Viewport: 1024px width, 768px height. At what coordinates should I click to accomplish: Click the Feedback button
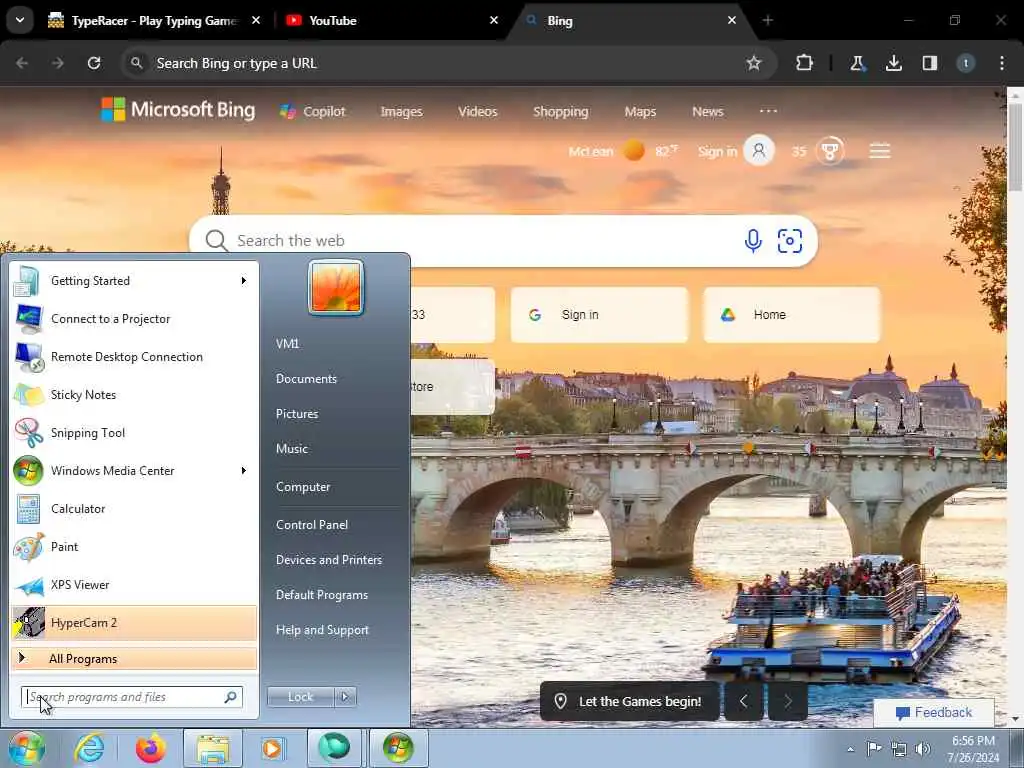[x=934, y=712]
